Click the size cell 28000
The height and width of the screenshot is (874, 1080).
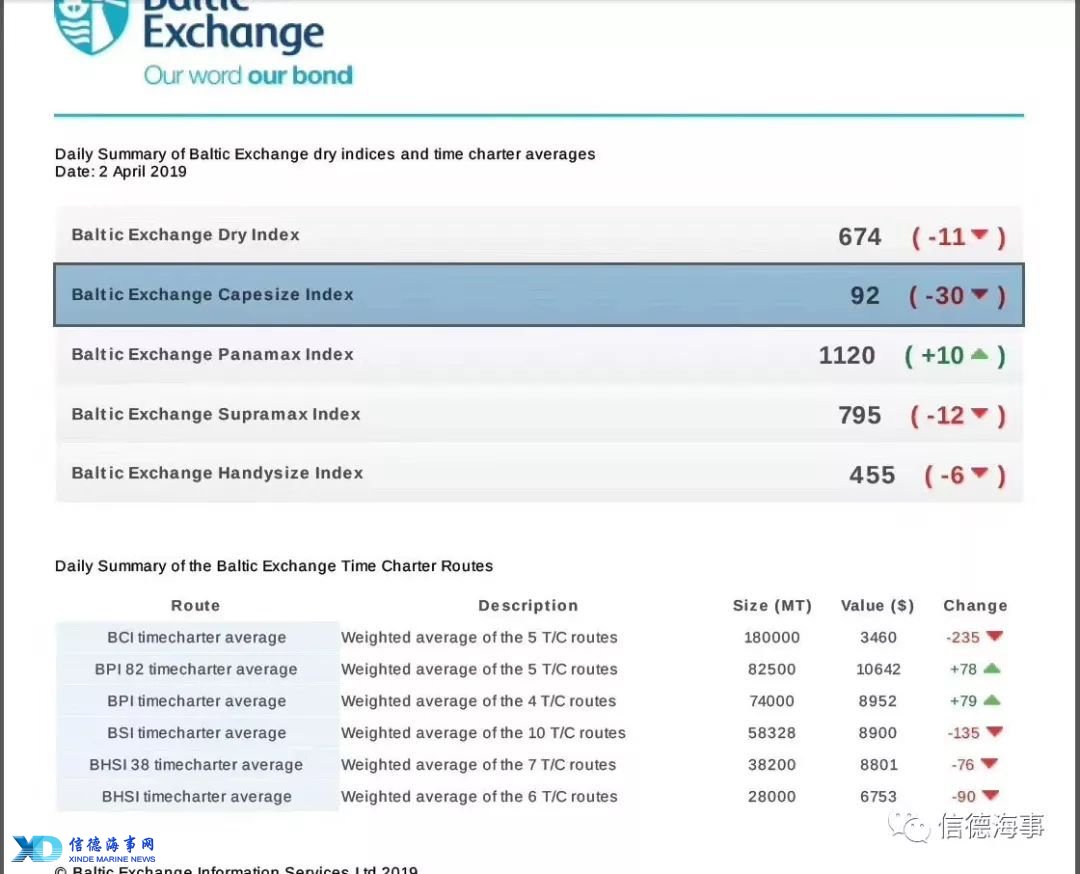pyautogui.click(x=772, y=796)
